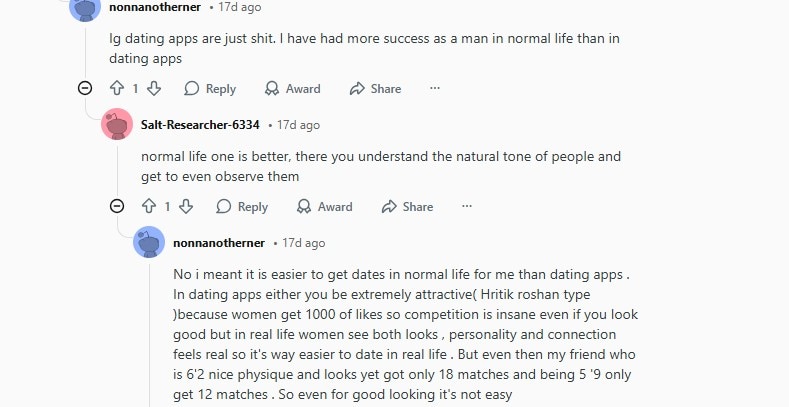Collapse nonnanotherner's comment thread
This screenshot has width=789, height=407.
(85, 89)
